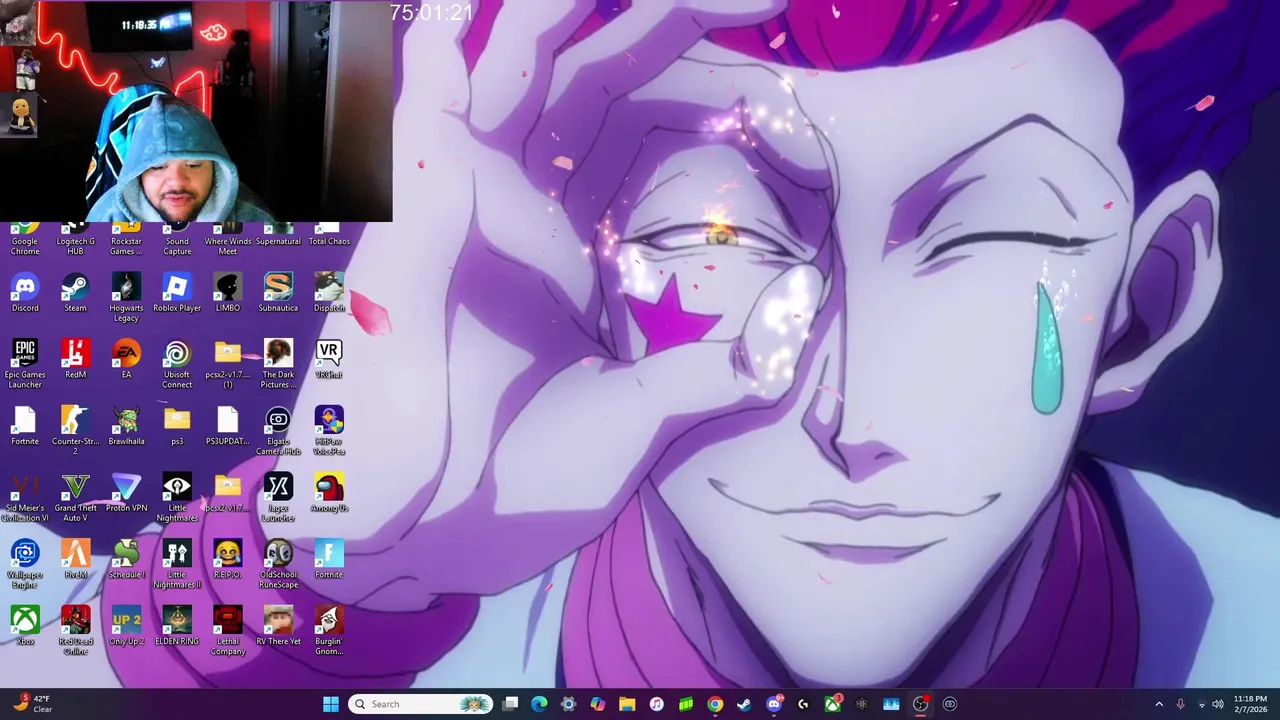The width and height of the screenshot is (1280, 720).
Task: Select the Dispatch desktop shortcut
Action: [329, 293]
